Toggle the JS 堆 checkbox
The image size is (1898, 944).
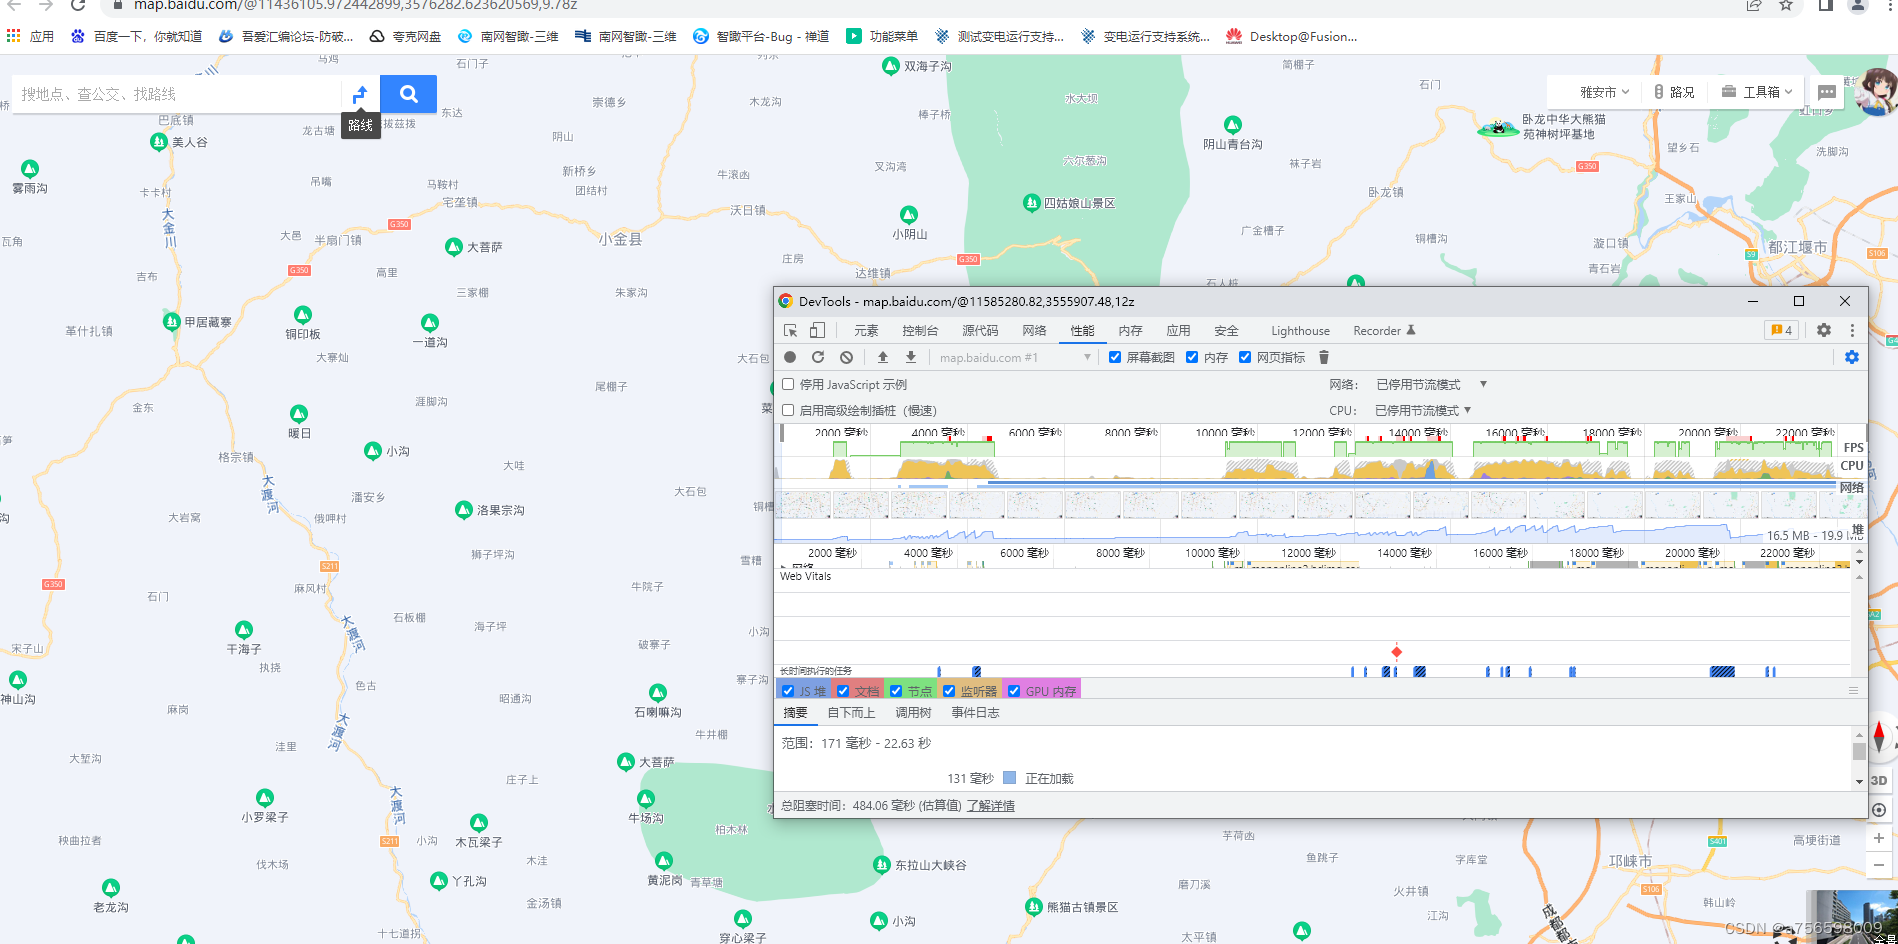pyautogui.click(x=788, y=691)
